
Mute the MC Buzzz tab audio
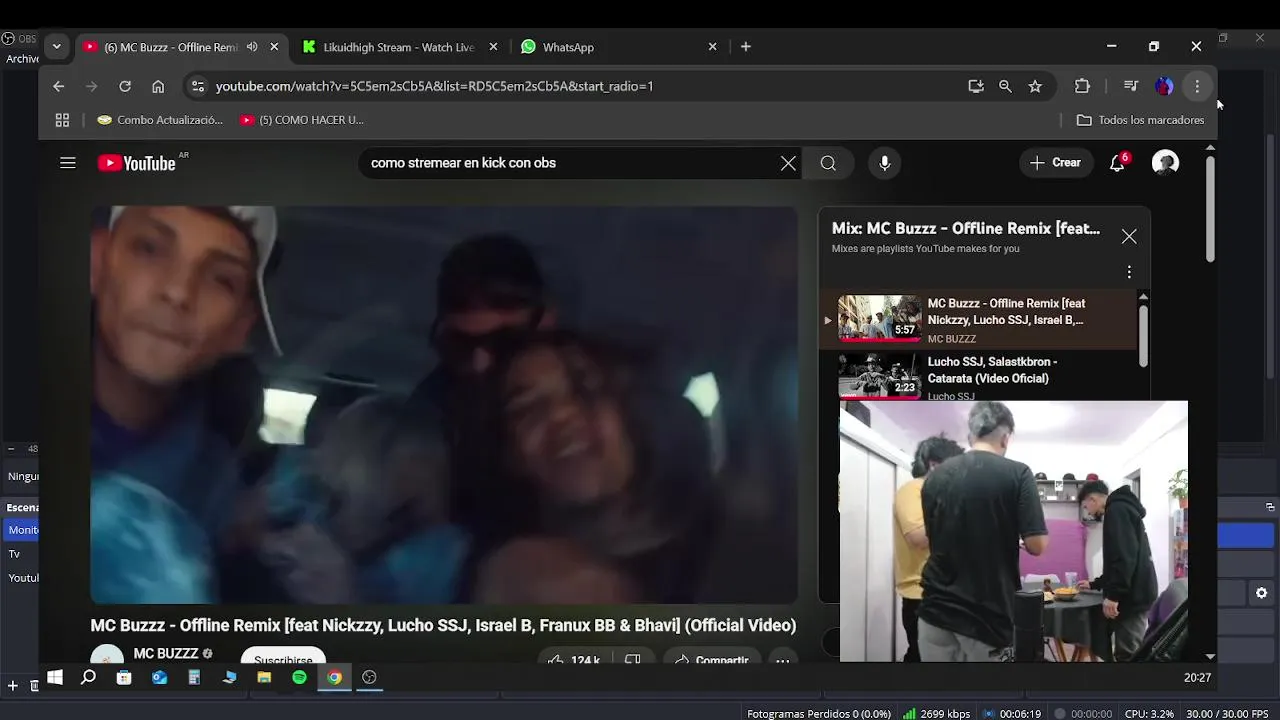point(252,47)
